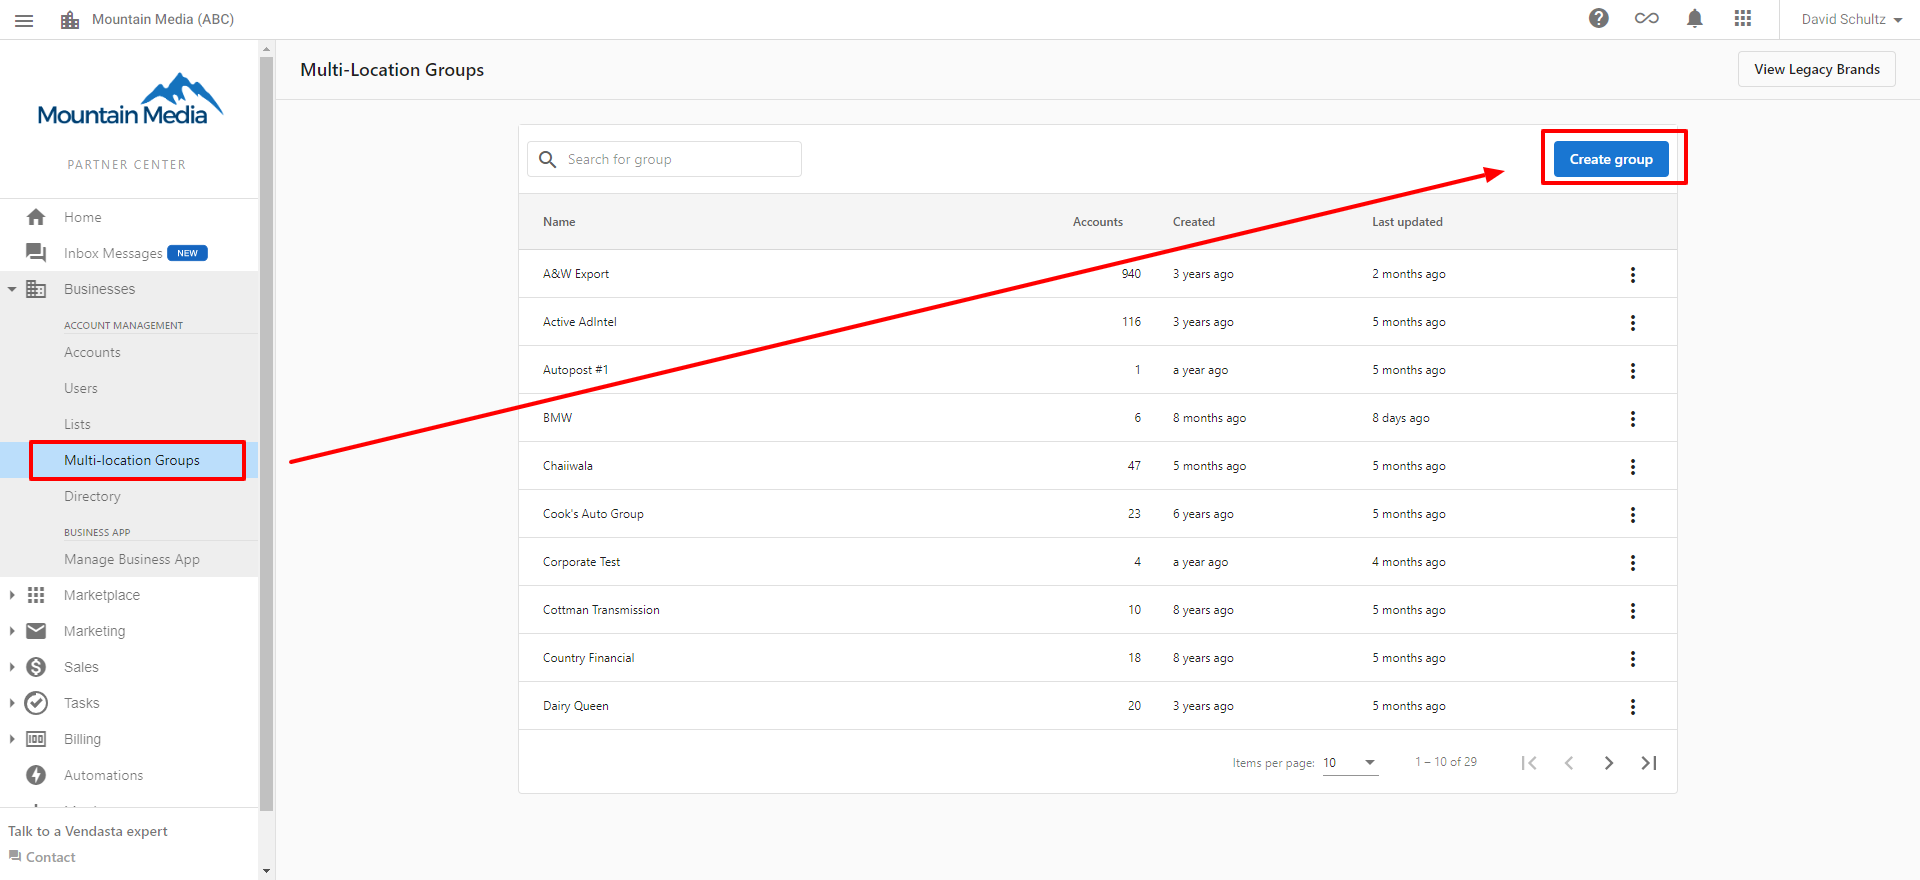The height and width of the screenshot is (880, 1920).
Task: Expand the David Schultz account menu
Action: [1852, 19]
